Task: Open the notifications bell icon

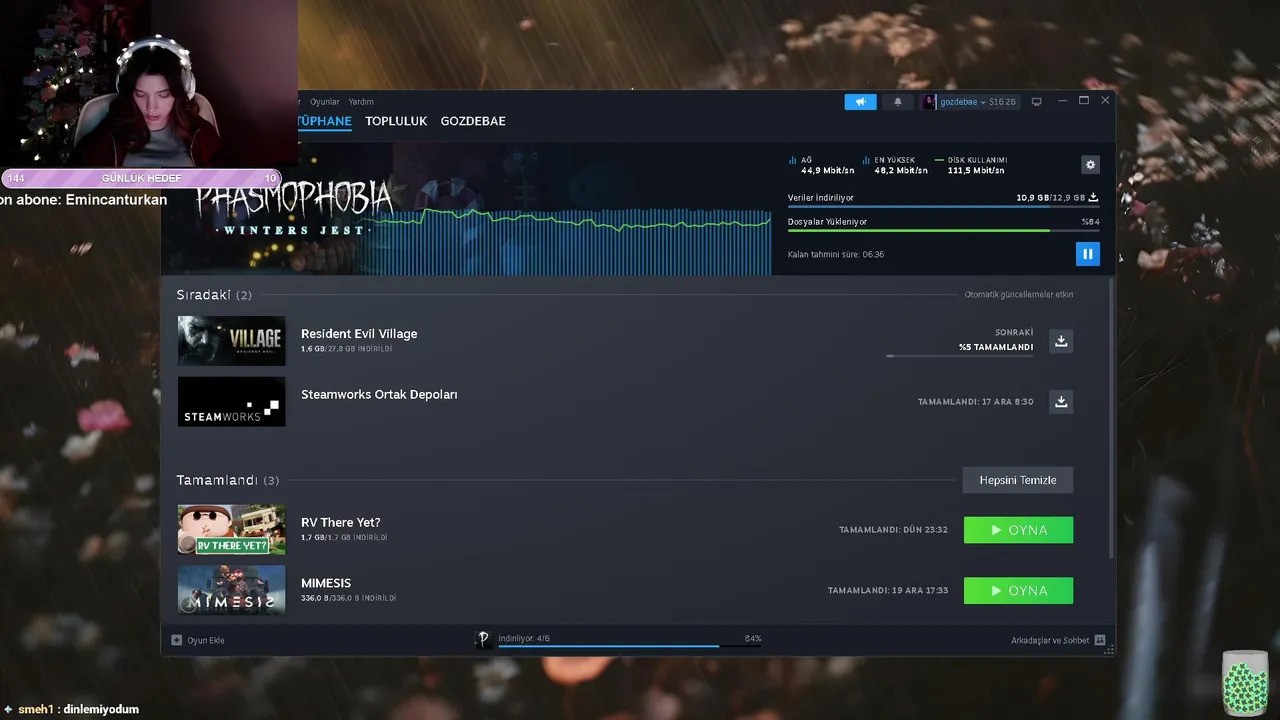Action: [897, 102]
